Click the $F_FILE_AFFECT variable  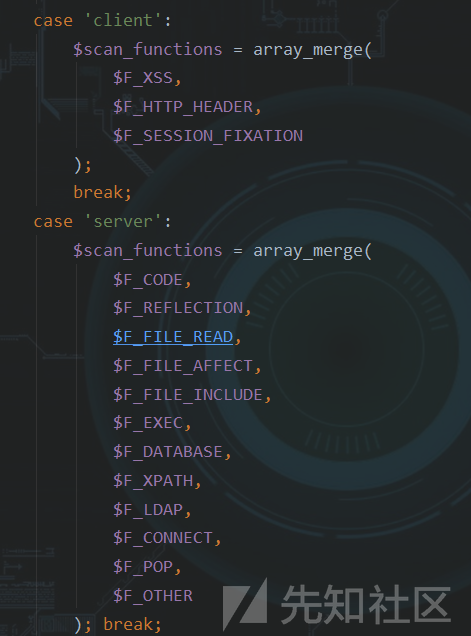[x=183, y=366]
